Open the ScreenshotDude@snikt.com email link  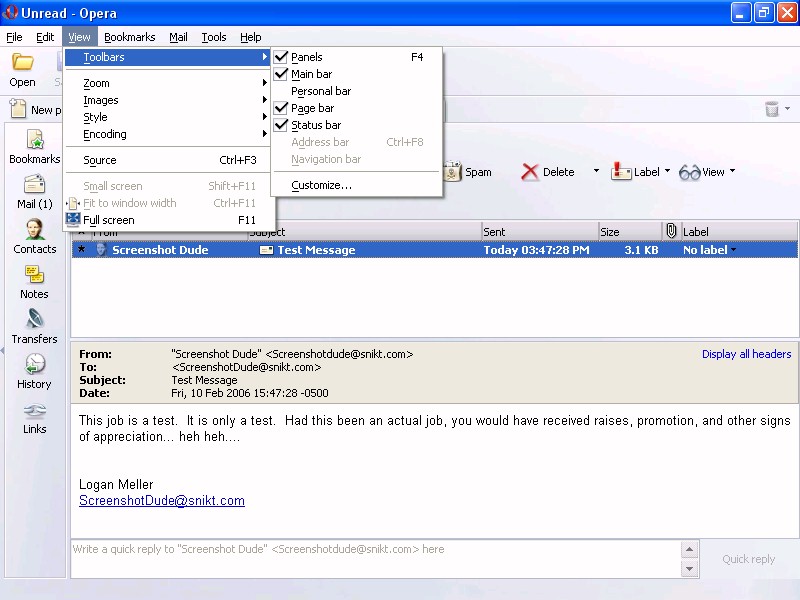[162, 501]
